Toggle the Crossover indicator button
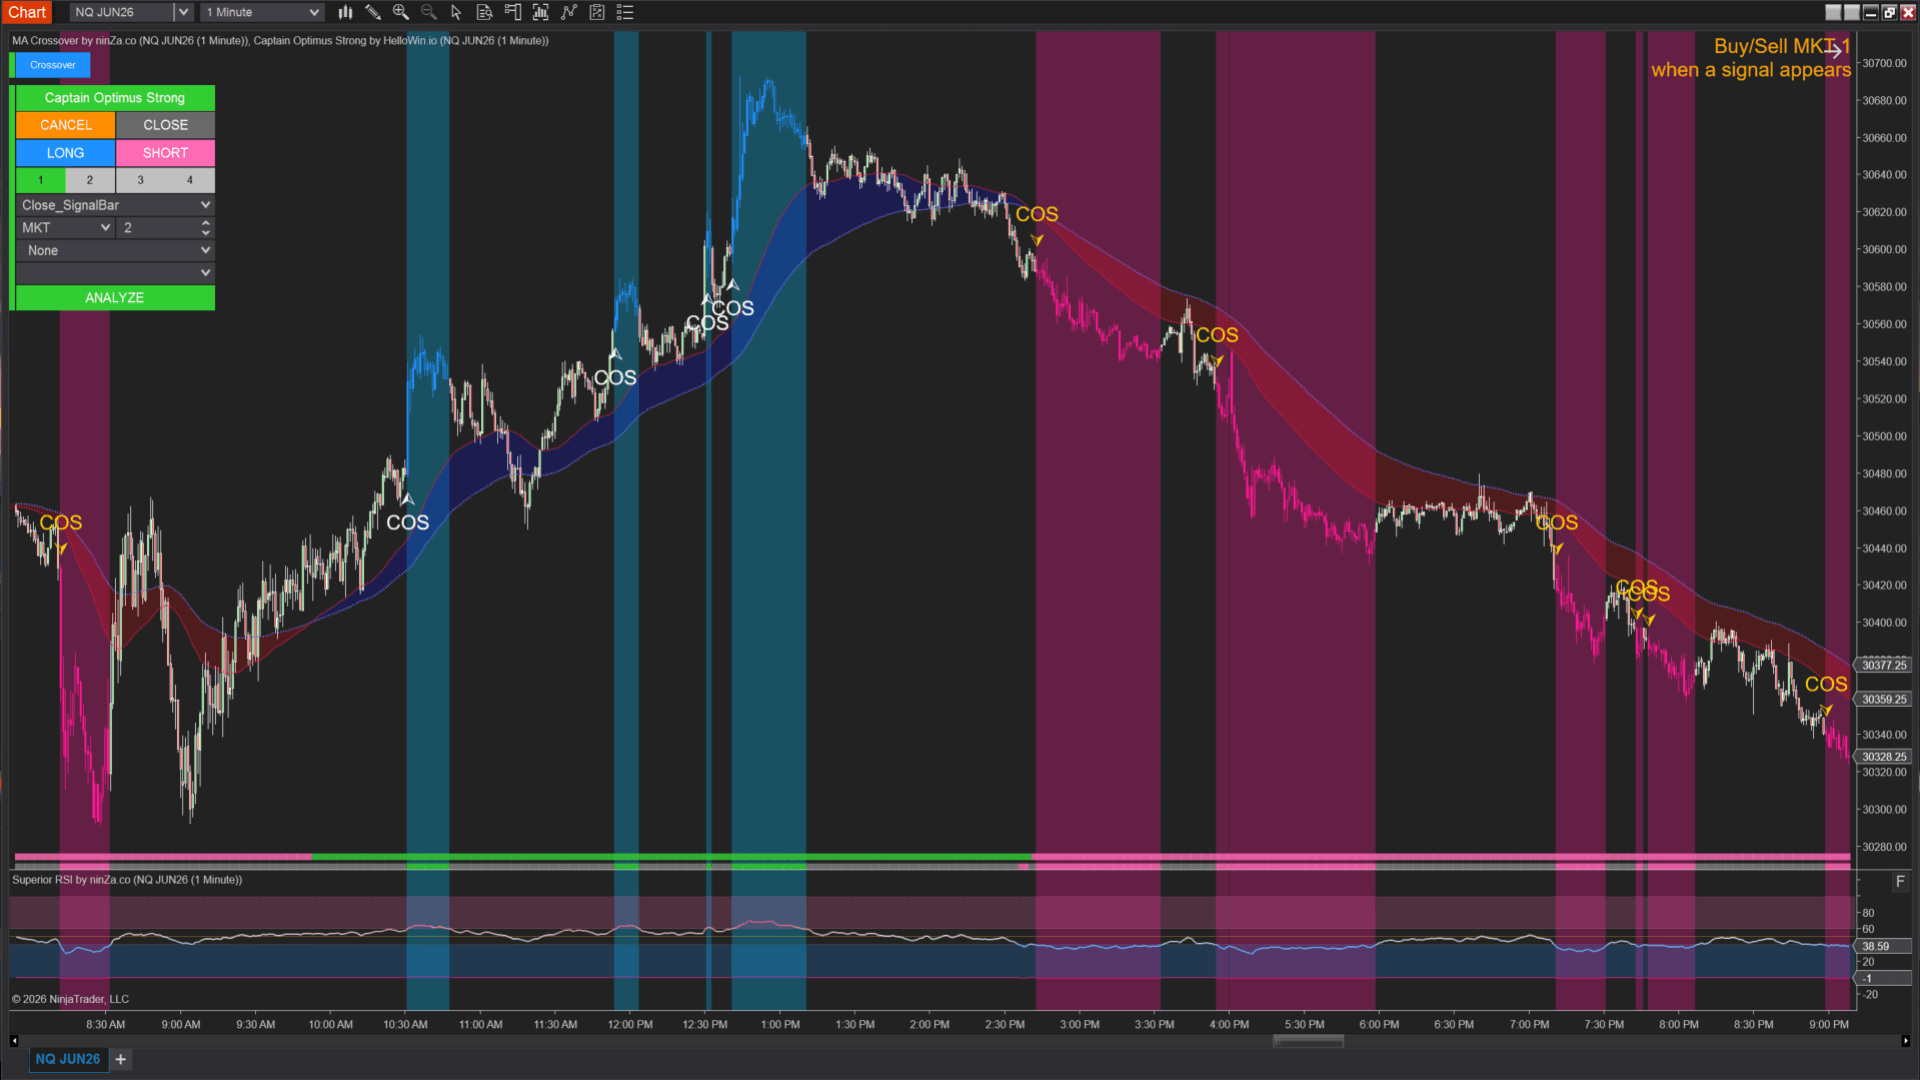Image resolution: width=1920 pixels, height=1080 pixels. coord(52,65)
